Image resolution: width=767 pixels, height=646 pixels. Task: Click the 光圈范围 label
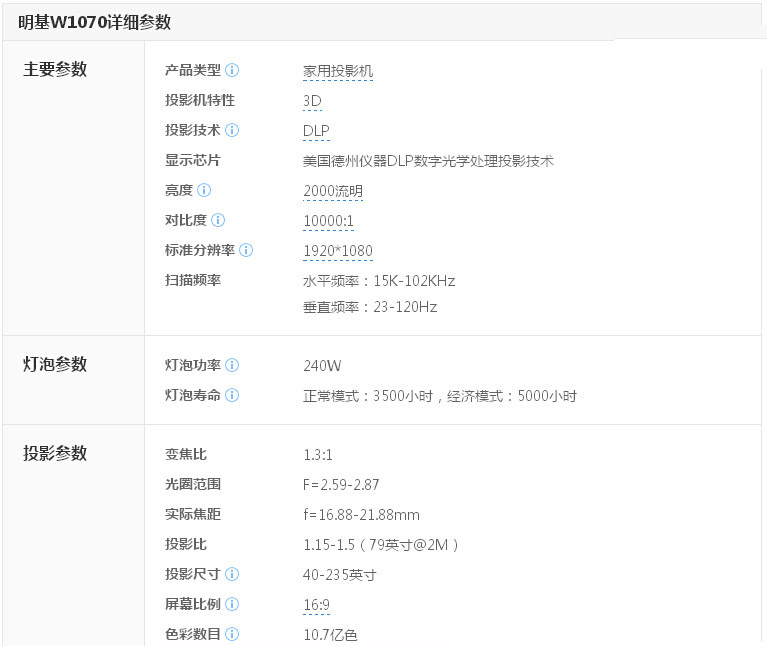[x=193, y=484]
